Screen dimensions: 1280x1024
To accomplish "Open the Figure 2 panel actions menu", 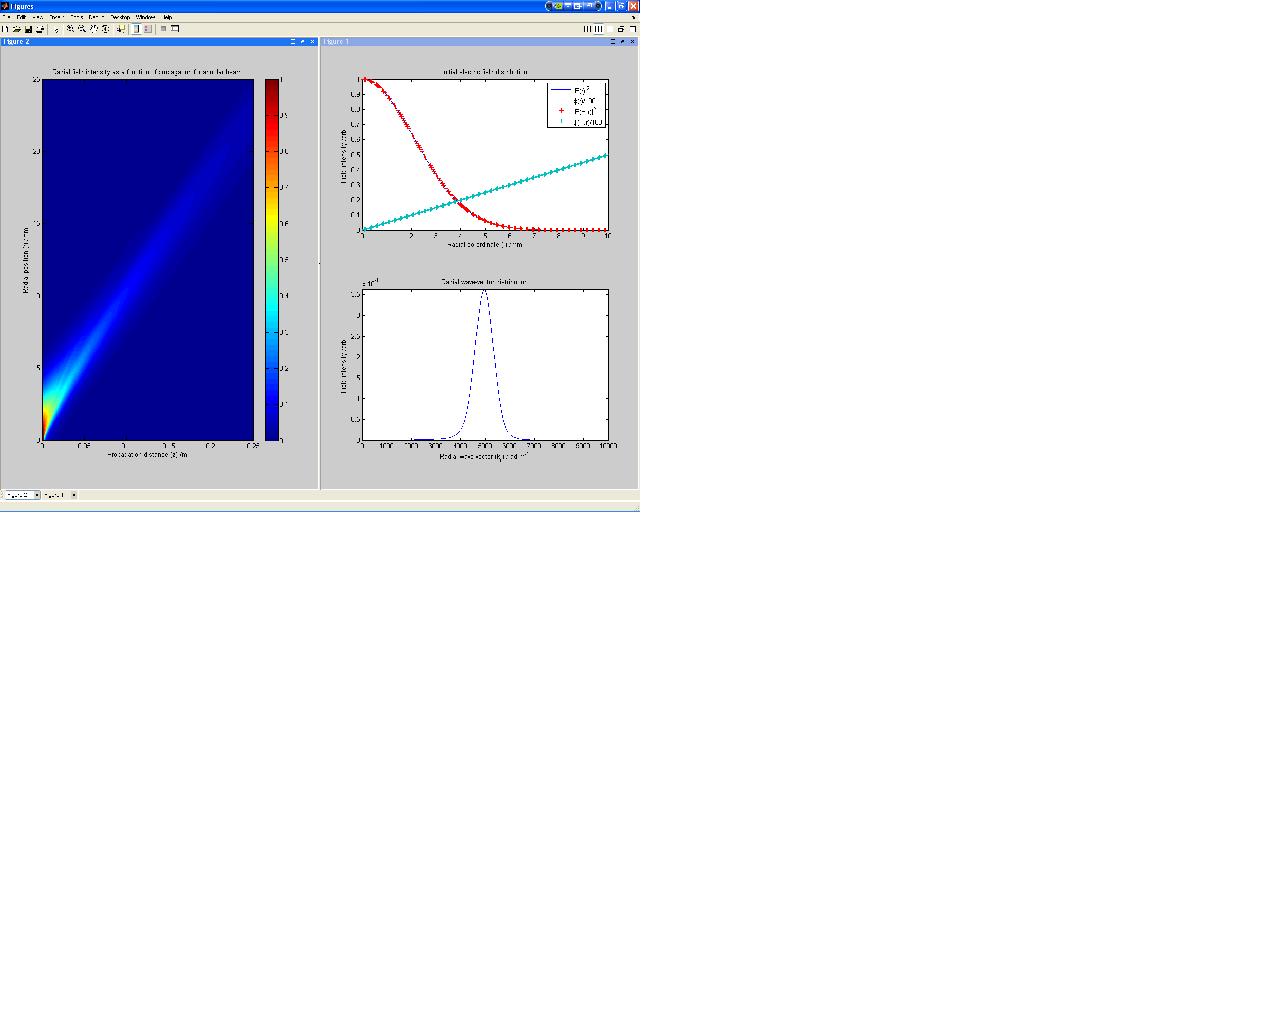I will tap(293, 42).
